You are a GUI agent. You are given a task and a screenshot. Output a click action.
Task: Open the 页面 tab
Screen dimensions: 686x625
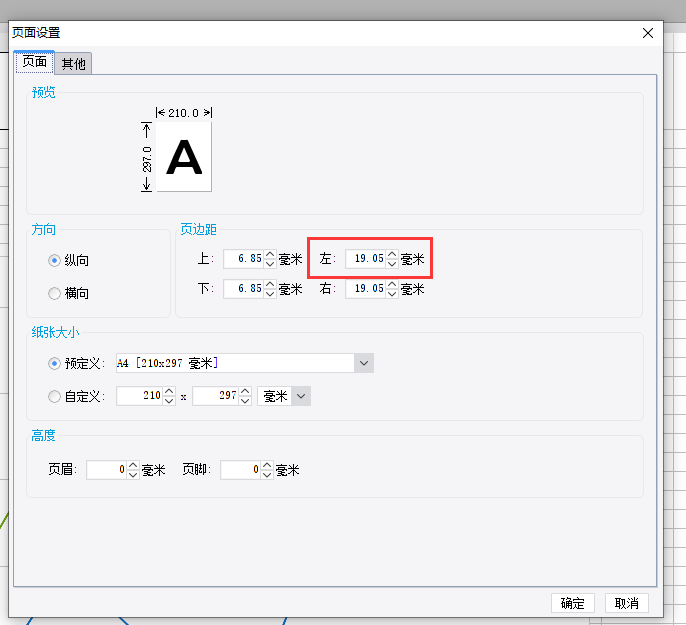35,62
